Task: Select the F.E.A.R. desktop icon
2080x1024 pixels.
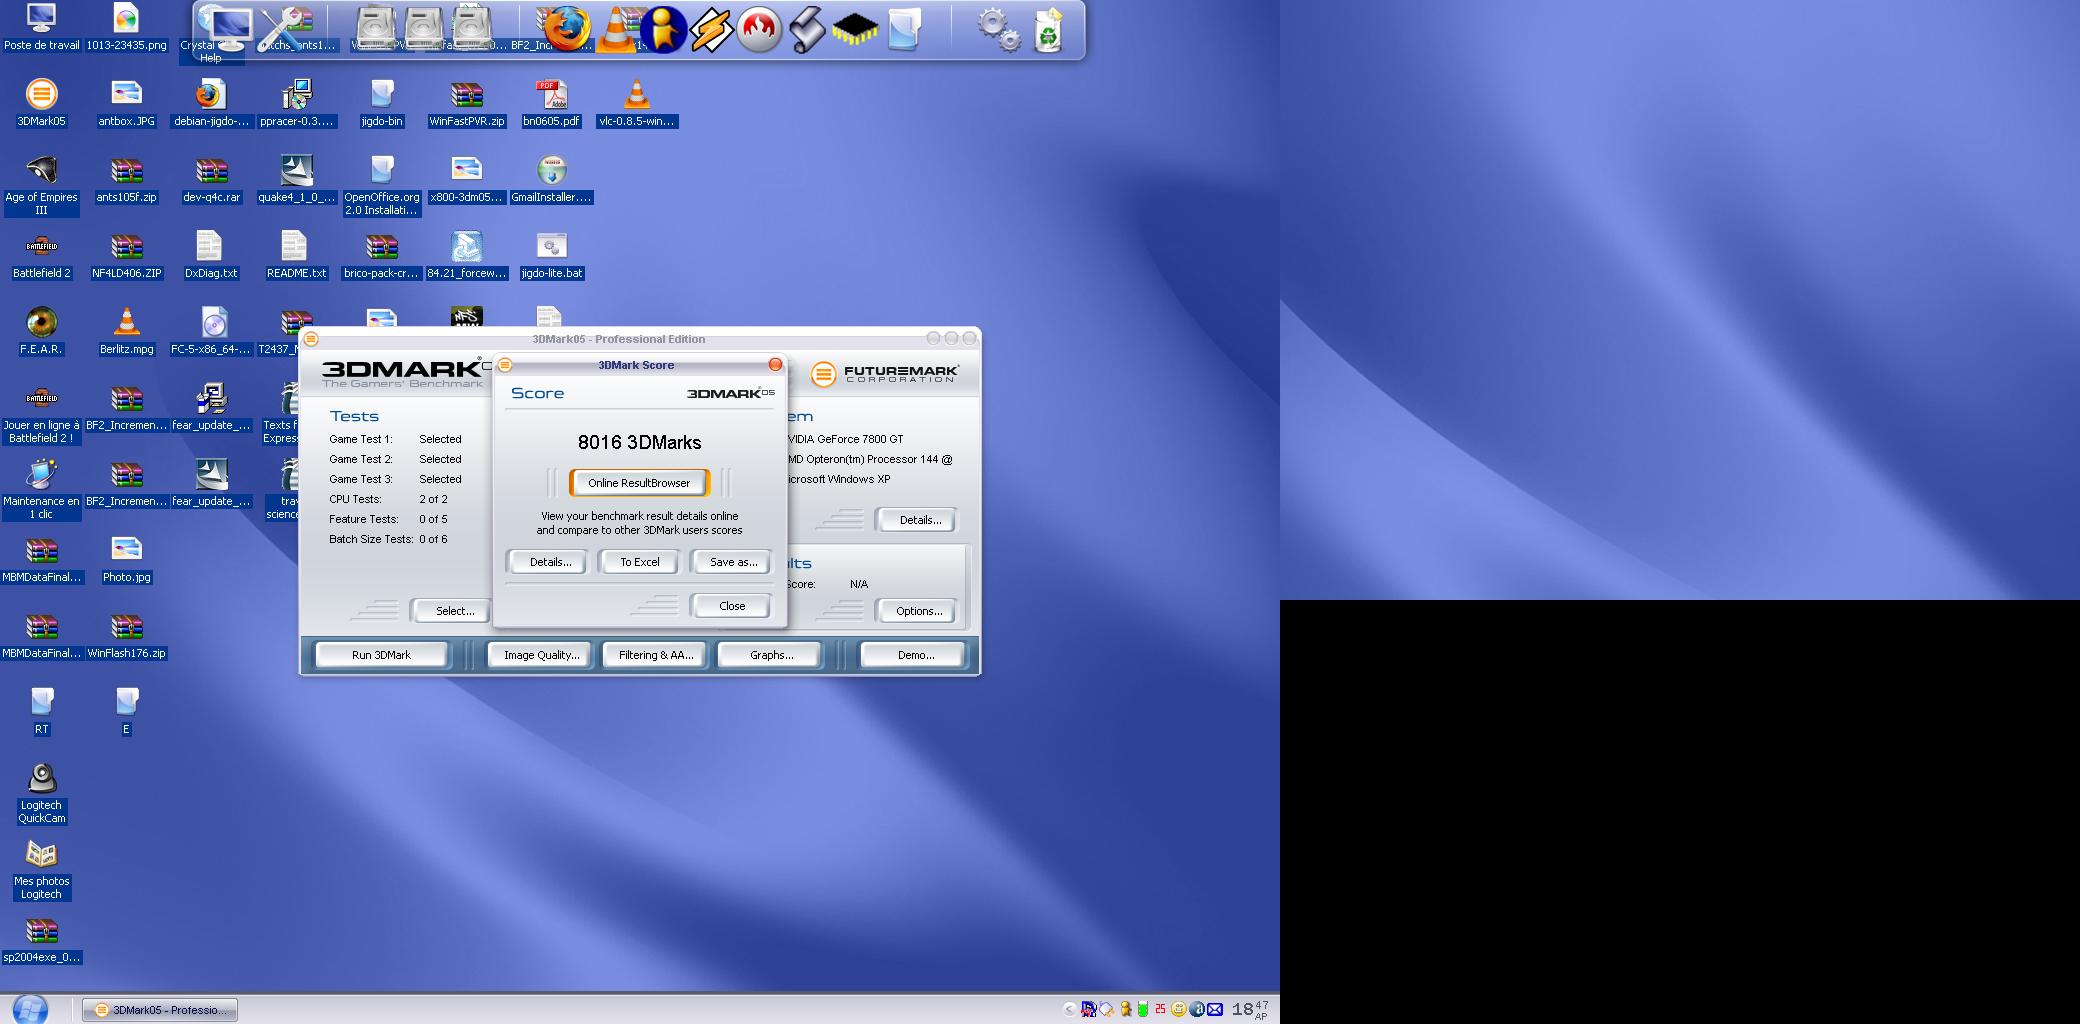Action: pyautogui.click(x=41, y=331)
